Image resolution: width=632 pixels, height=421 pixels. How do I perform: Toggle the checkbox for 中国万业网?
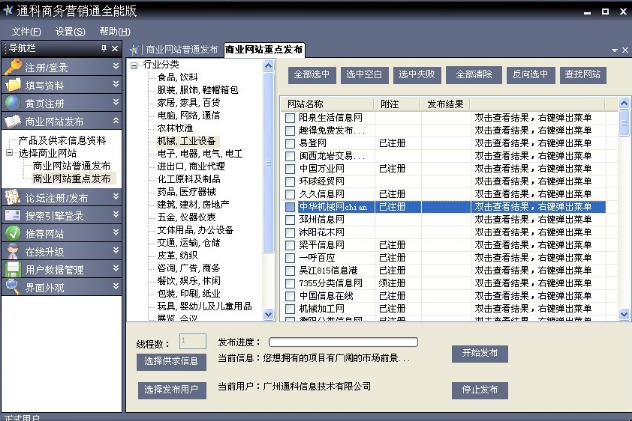(291, 168)
